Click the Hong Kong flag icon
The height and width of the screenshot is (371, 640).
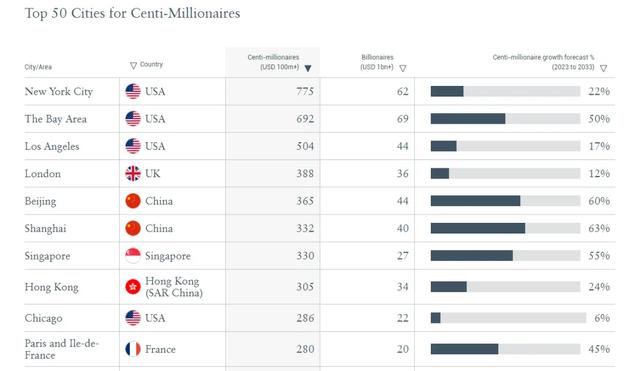coord(133,287)
